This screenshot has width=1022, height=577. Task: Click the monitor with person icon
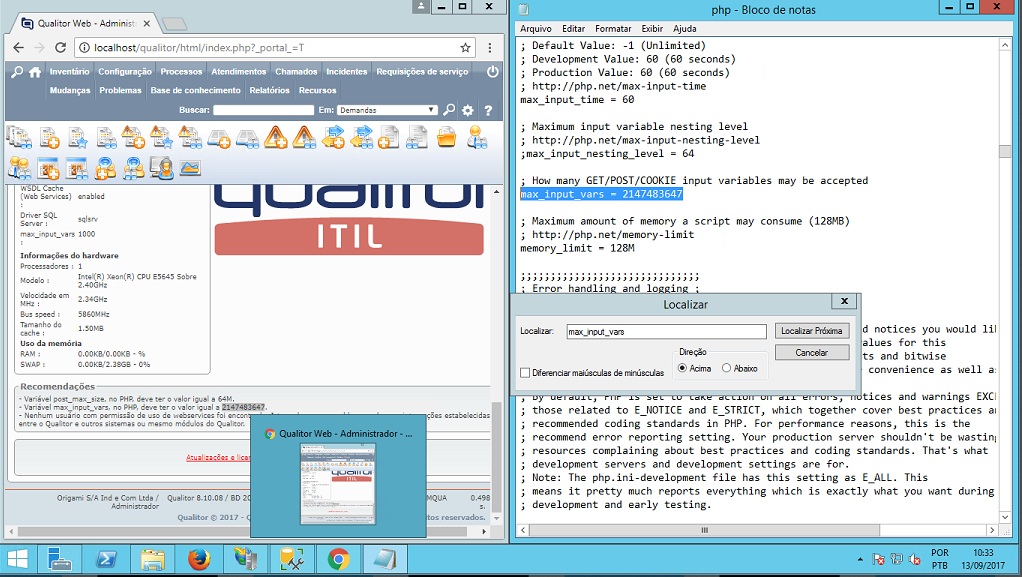tap(162, 168)
